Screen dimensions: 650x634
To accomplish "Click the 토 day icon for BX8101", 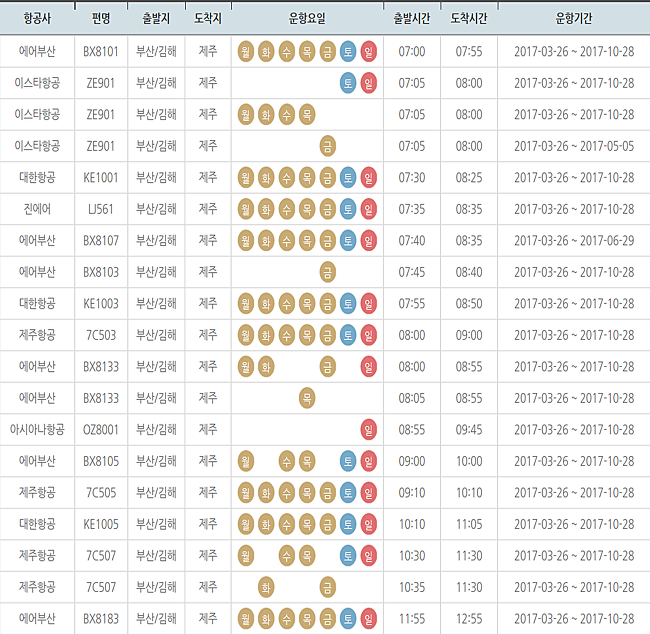I will pos(348,51).
